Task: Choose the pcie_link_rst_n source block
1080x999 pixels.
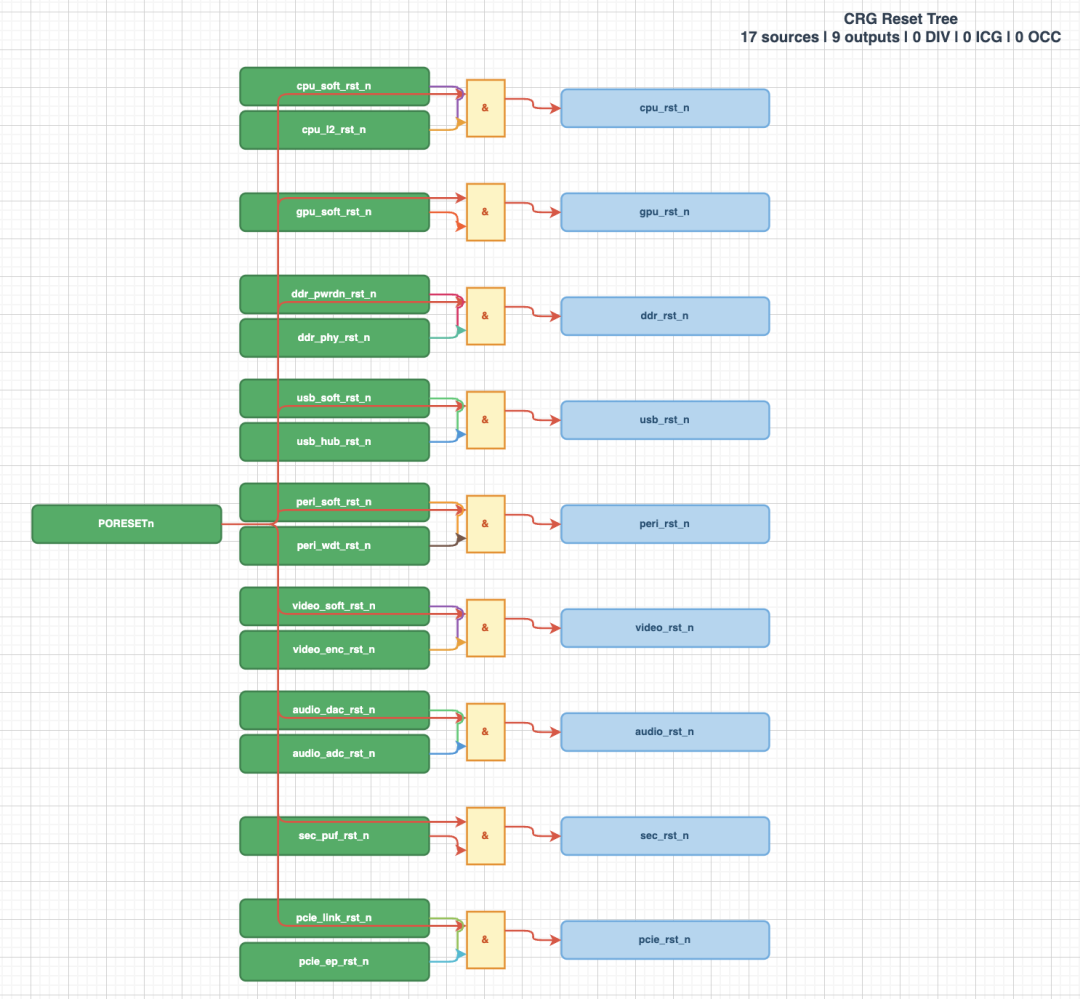Action: pos(335,918)
